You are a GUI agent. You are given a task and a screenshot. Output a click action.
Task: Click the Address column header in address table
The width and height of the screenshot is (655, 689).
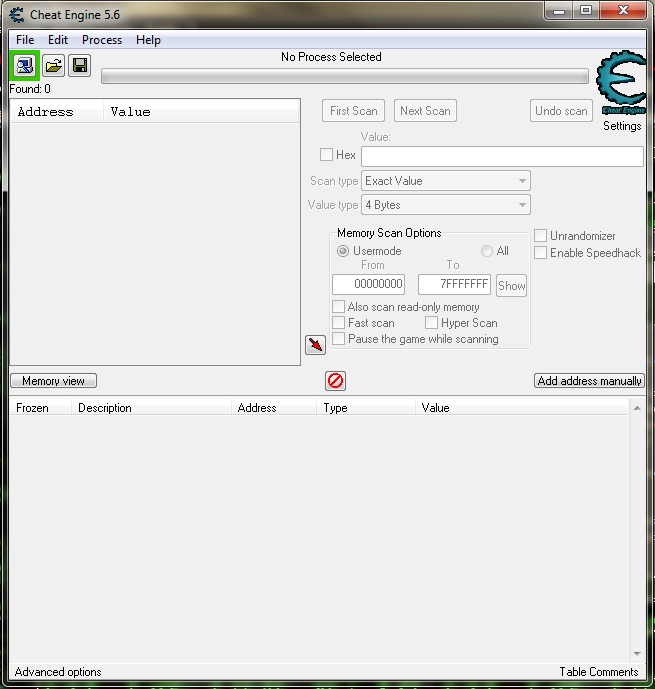(274, 408)
